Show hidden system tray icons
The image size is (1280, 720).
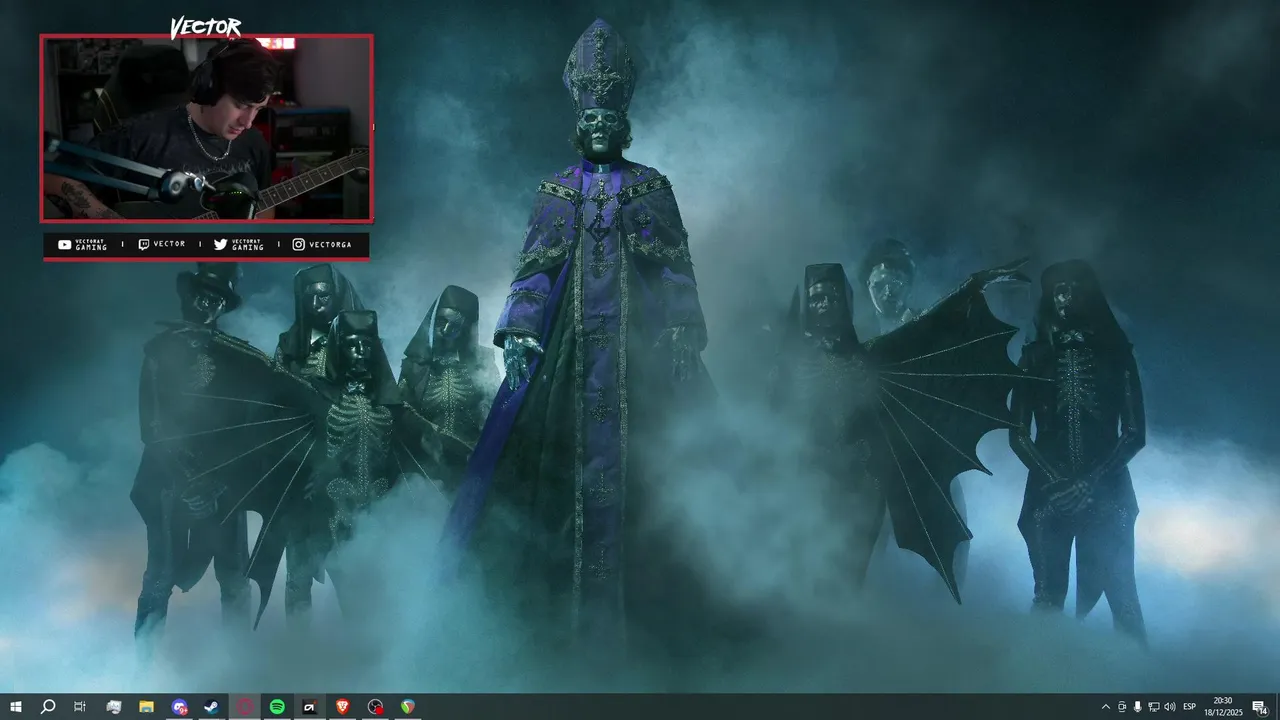pyautogui.click(x=1105, y=707)
